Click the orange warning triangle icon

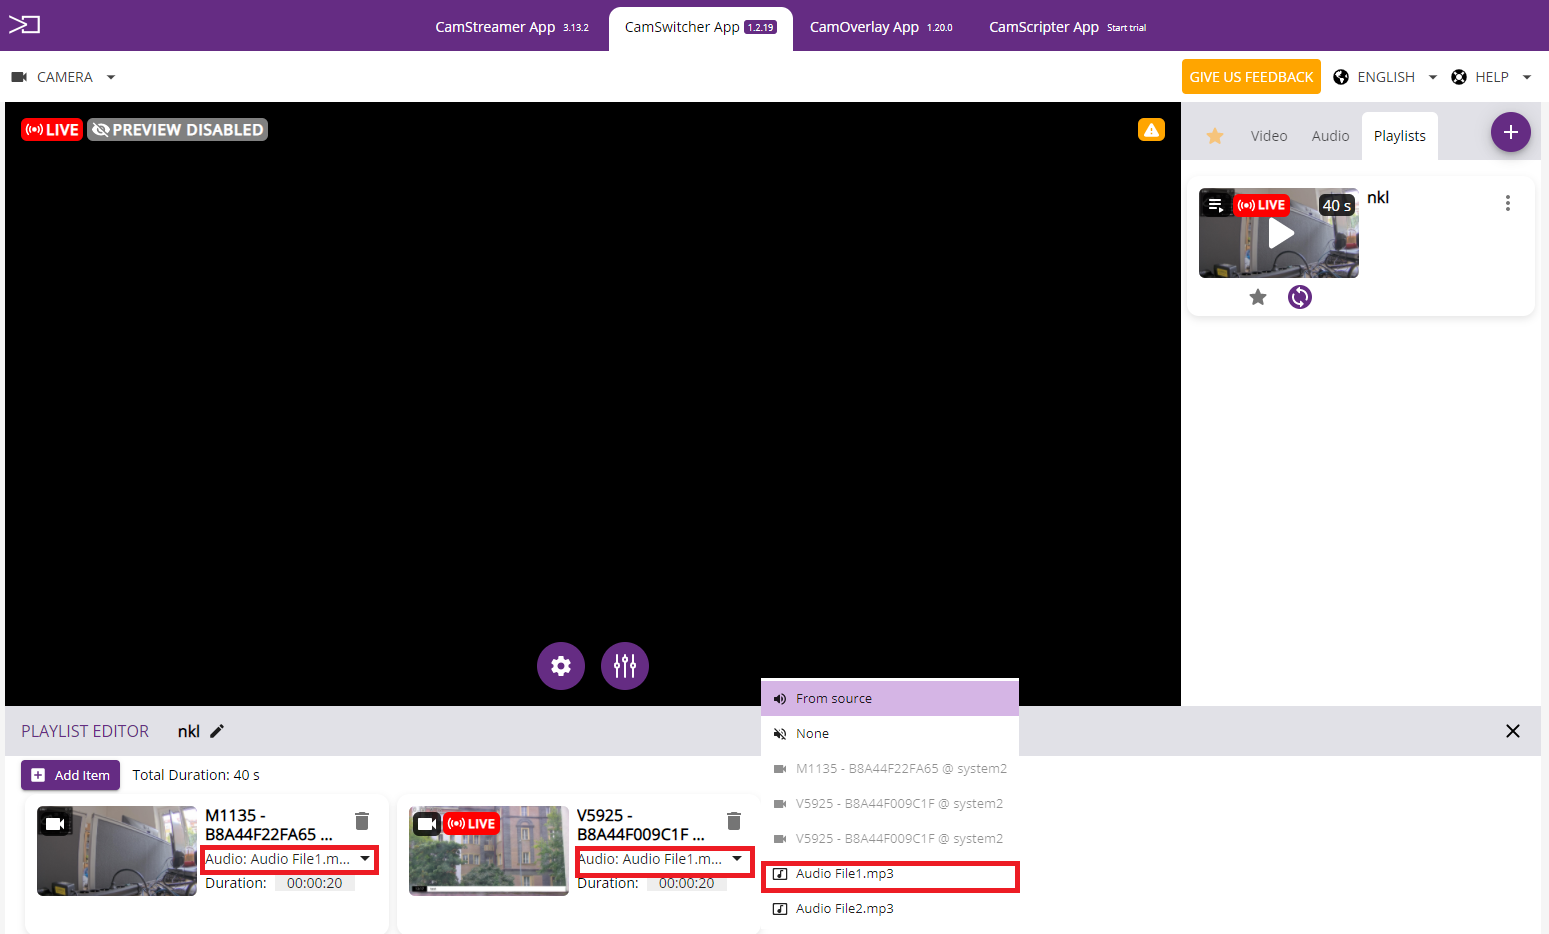[1151, 130]
